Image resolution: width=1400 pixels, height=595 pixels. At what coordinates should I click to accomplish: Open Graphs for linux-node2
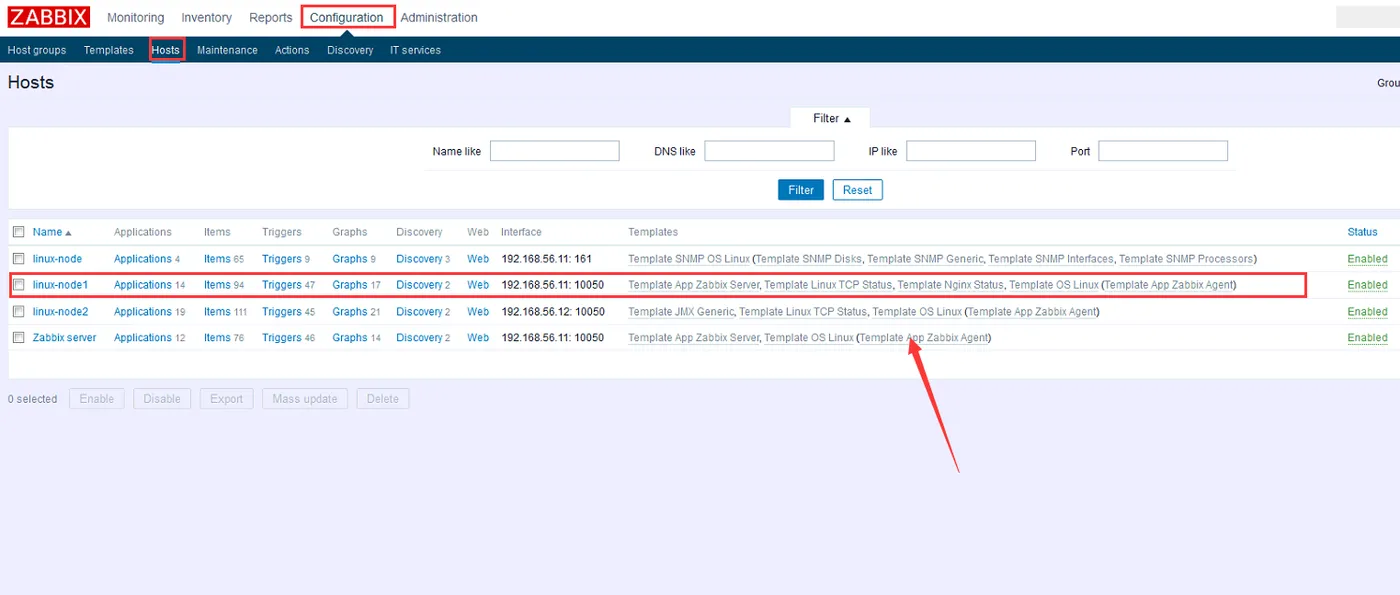coord(350,312)
